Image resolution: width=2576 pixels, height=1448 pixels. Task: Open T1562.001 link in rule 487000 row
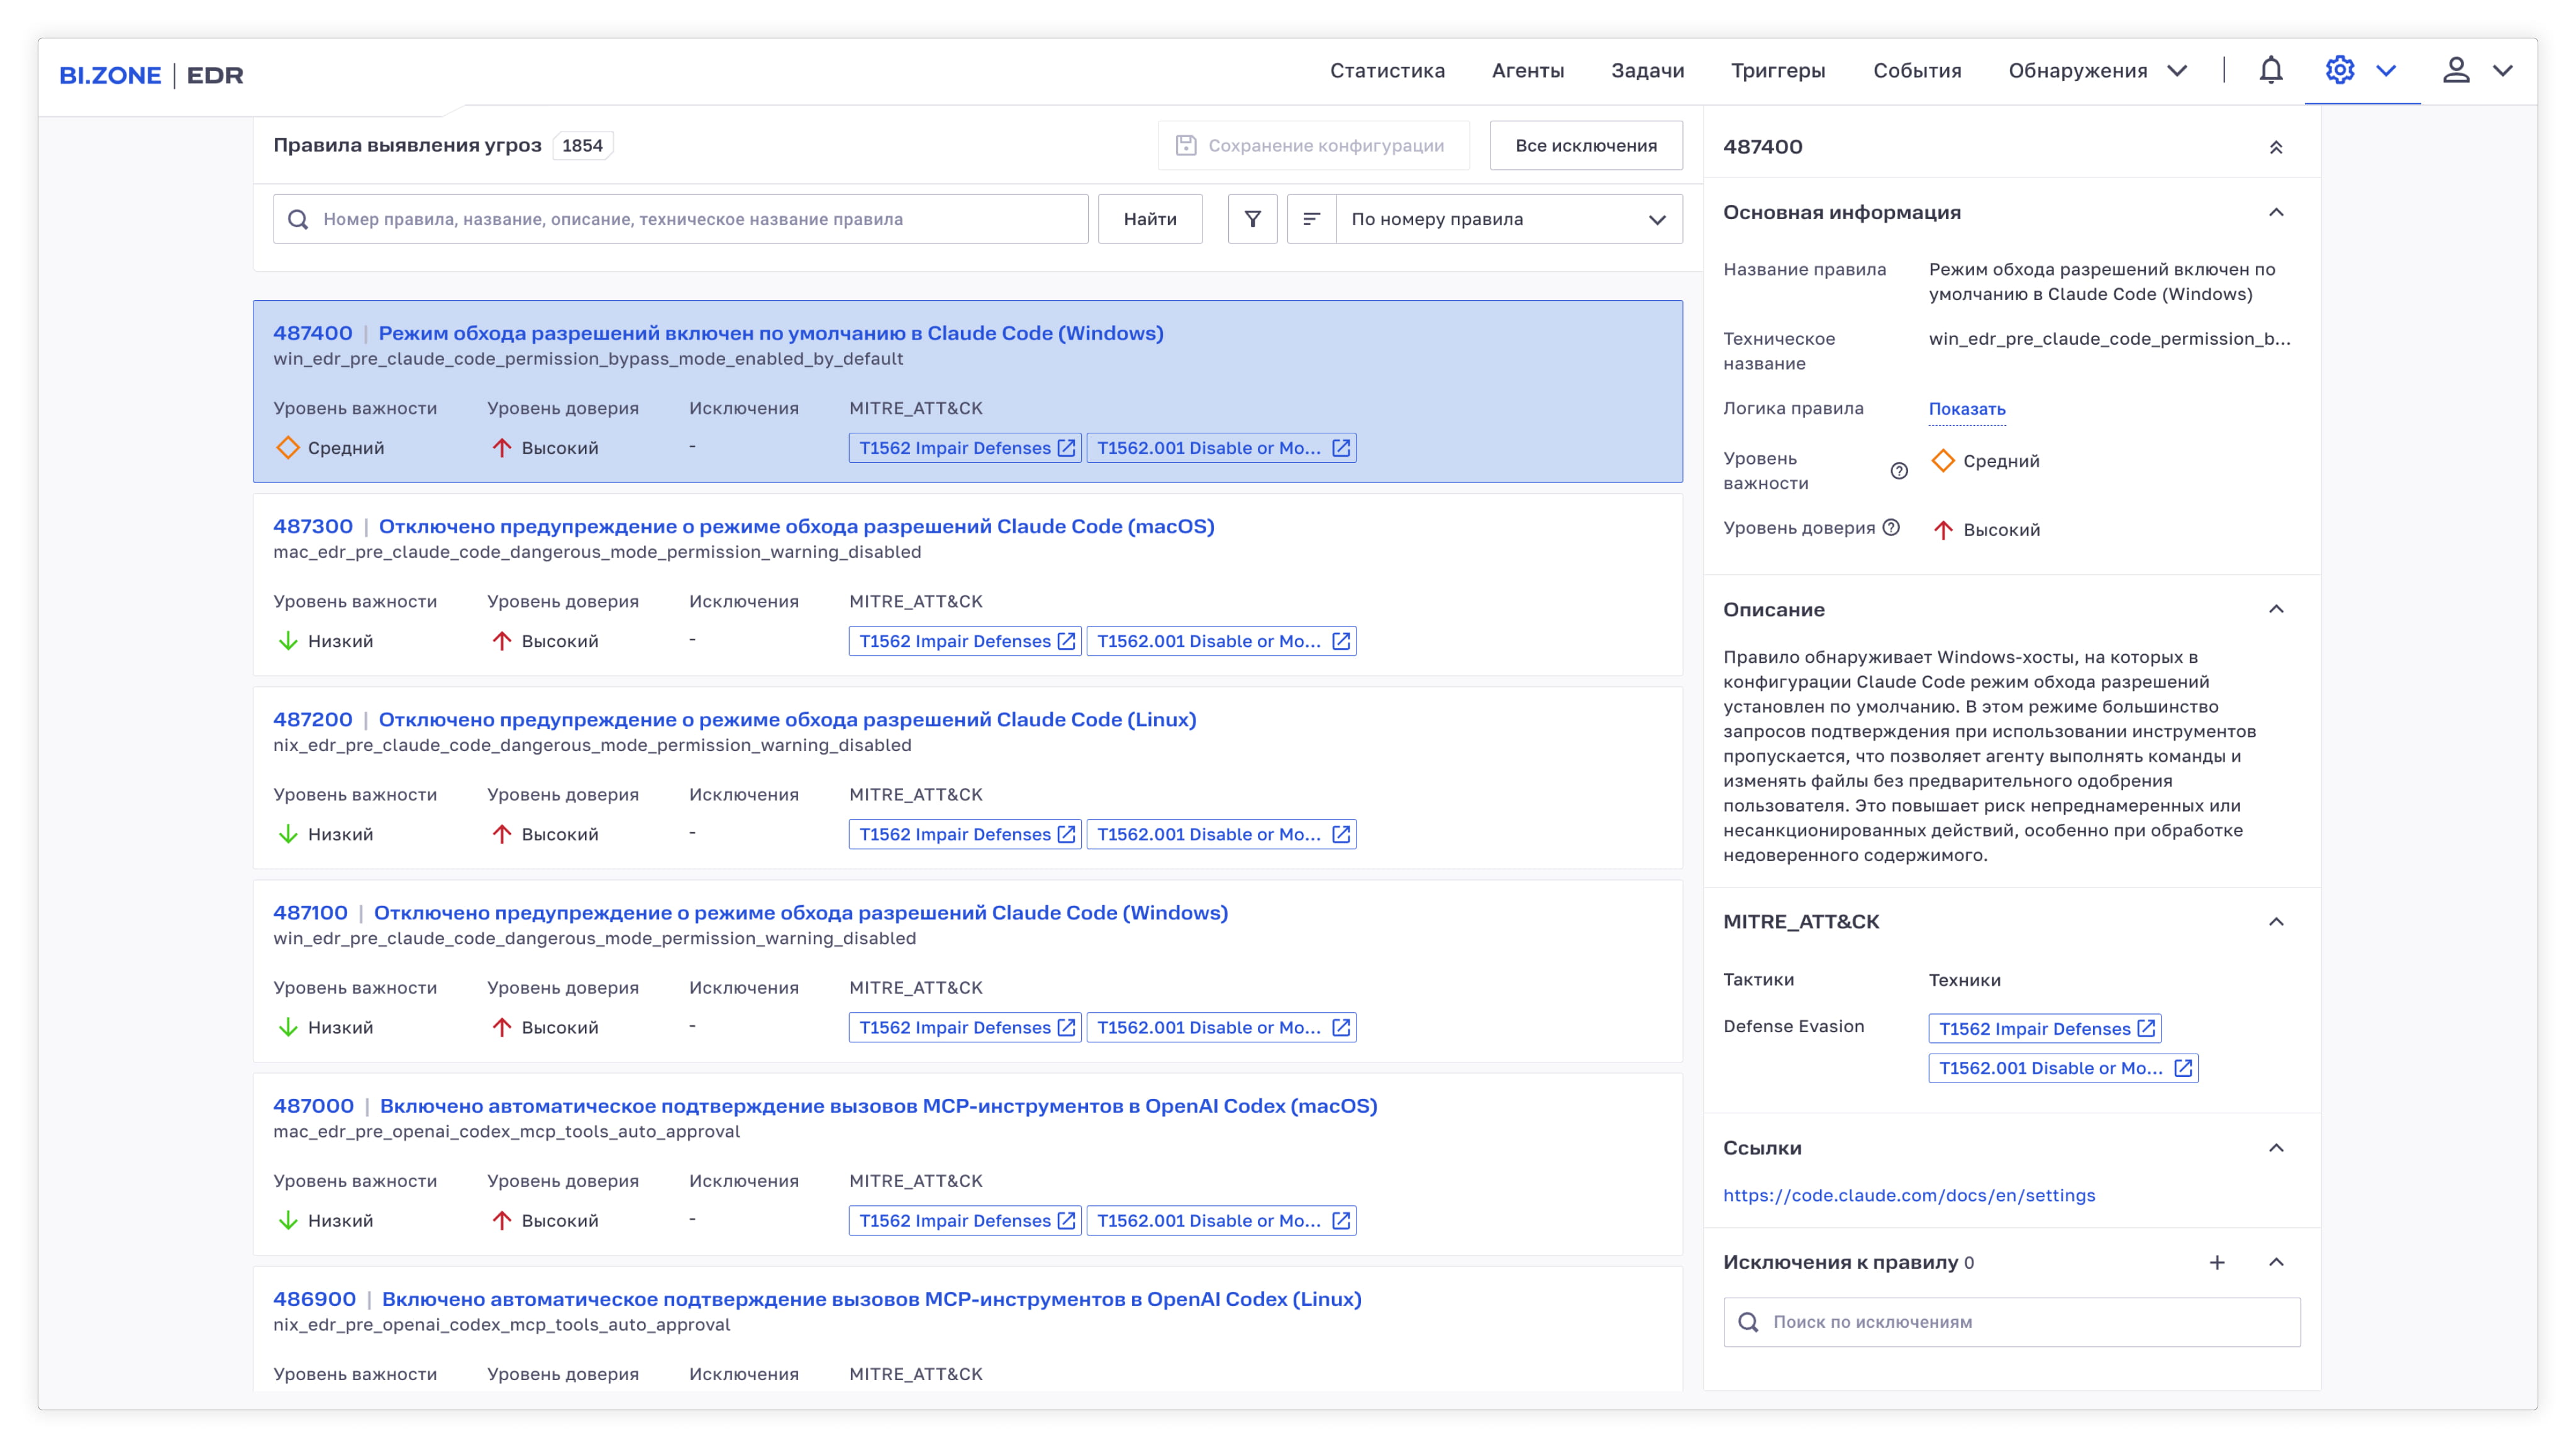pyautogui.click(x=1221, y=1220)
